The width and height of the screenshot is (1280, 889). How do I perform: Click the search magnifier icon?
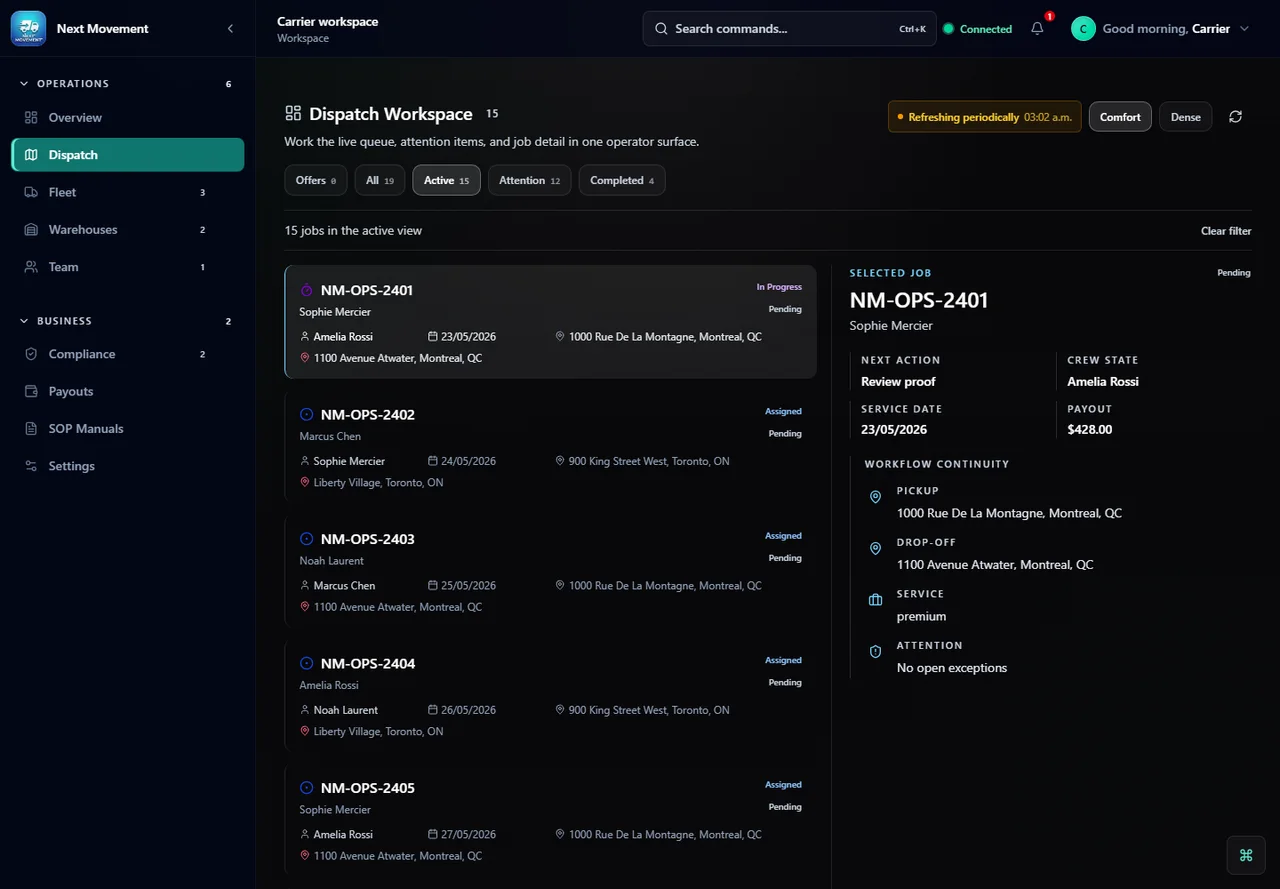(661, 28)
